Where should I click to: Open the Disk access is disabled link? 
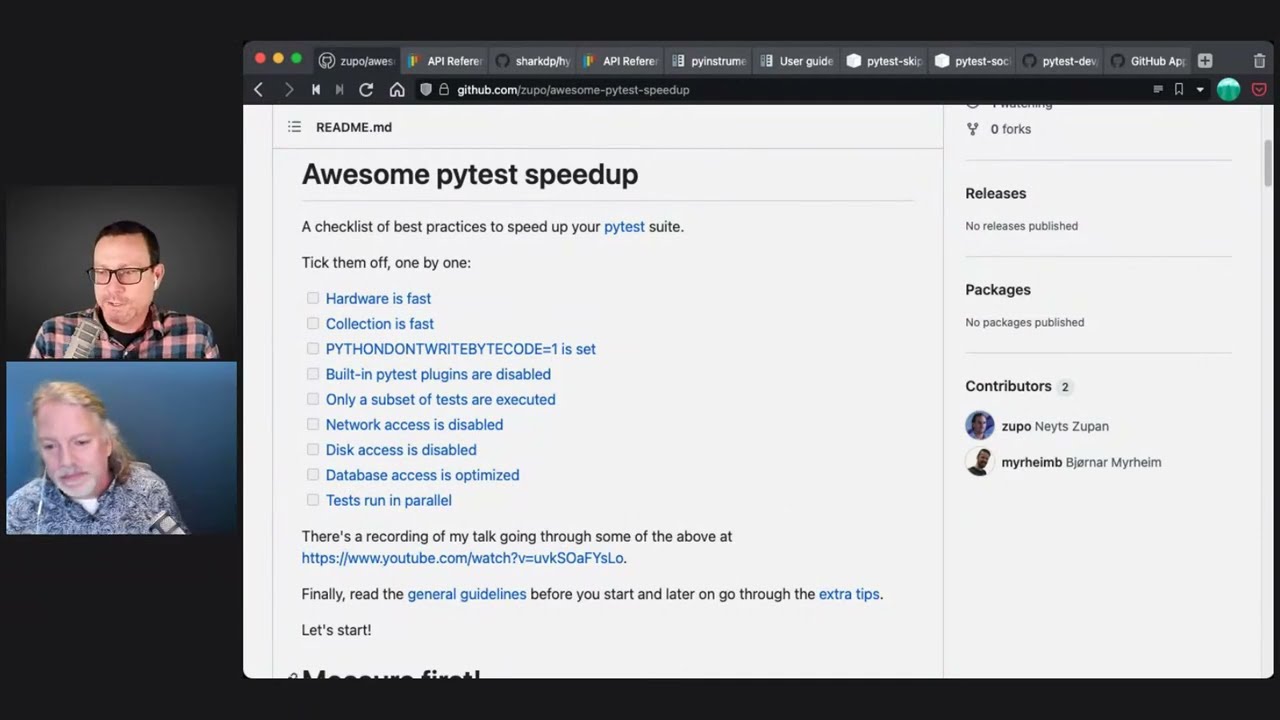(401, 450)
